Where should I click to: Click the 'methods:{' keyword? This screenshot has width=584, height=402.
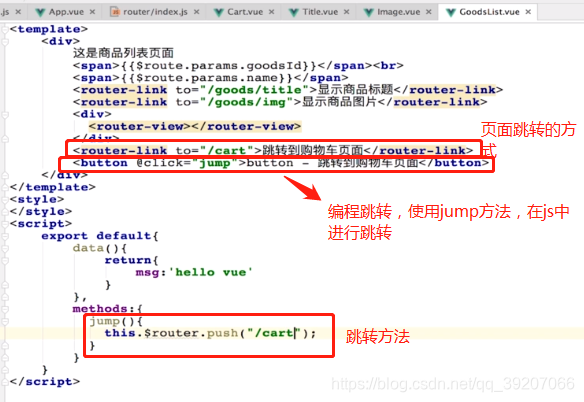[x=107, y=309]
